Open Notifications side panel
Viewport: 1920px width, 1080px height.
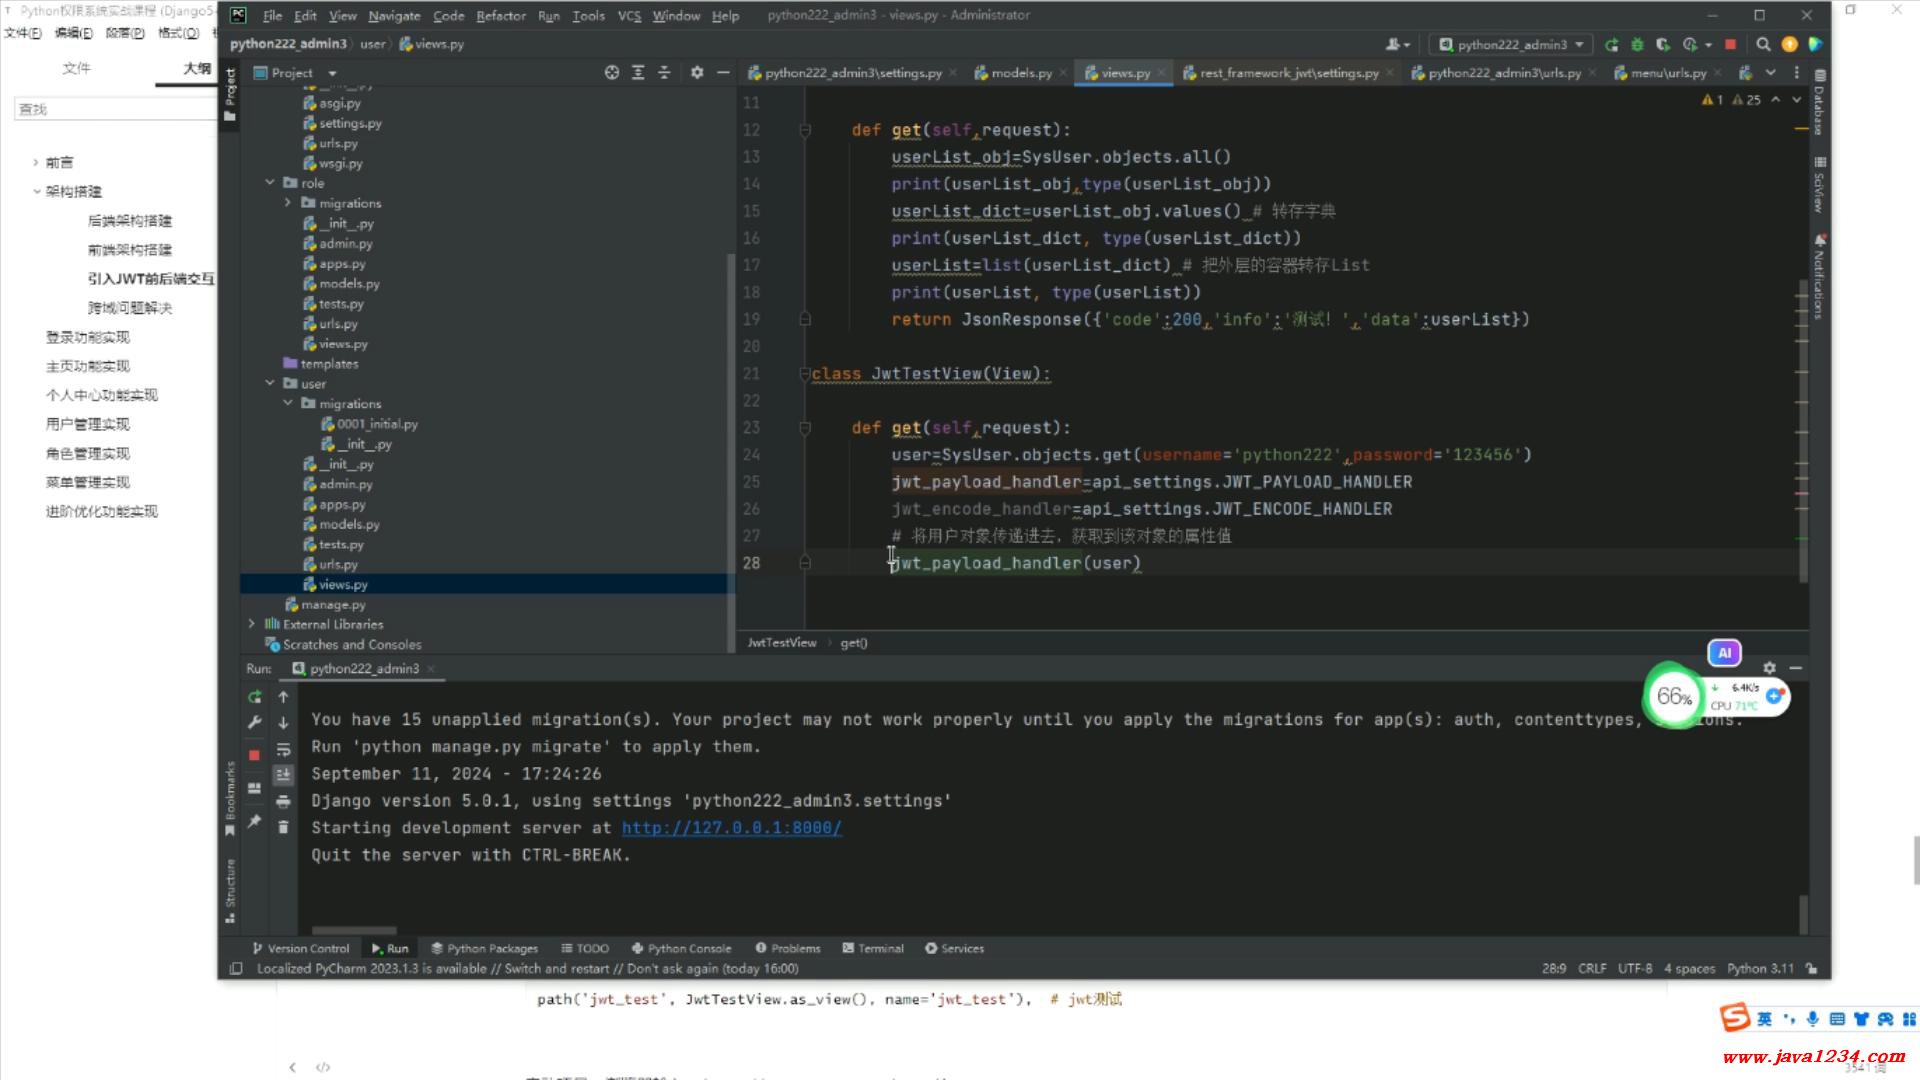pos(1820,277)
